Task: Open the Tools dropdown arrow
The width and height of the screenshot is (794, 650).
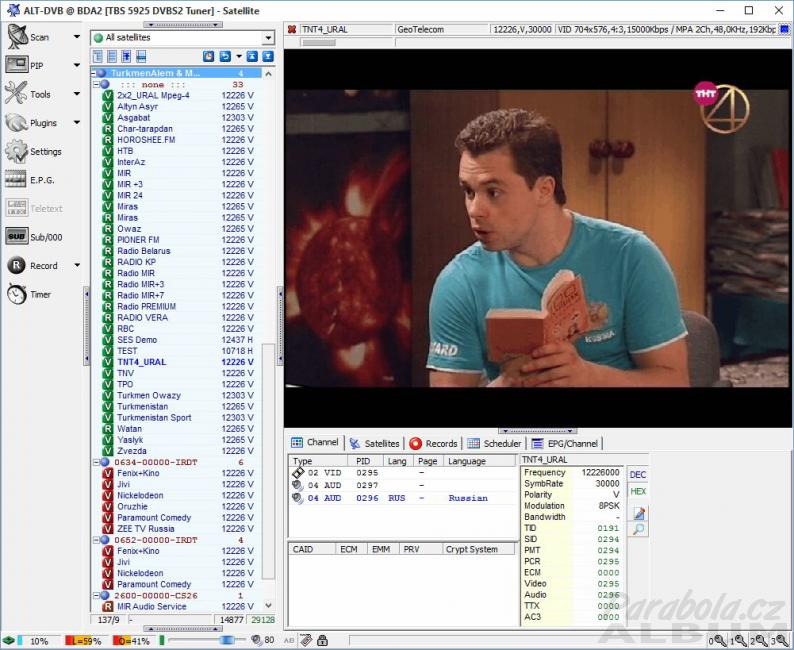Action: click(76, 94)
